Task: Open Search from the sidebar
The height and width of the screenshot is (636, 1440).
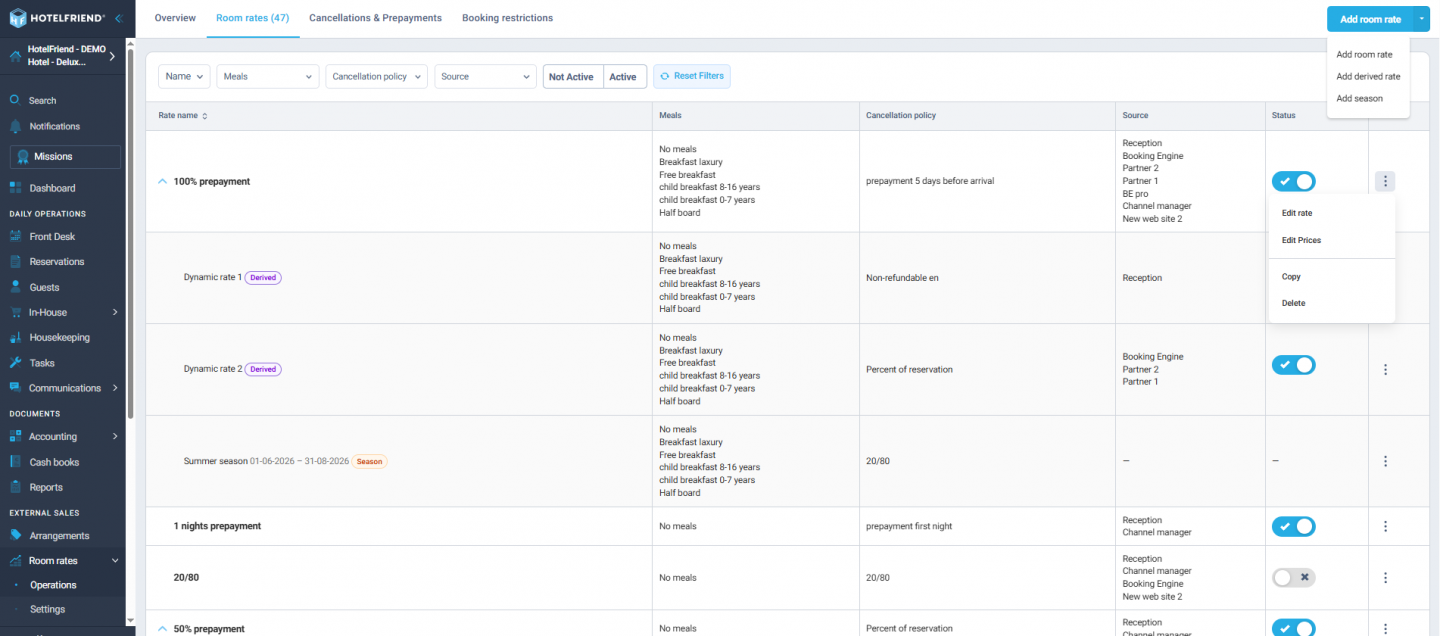Action: click(42, 101)
